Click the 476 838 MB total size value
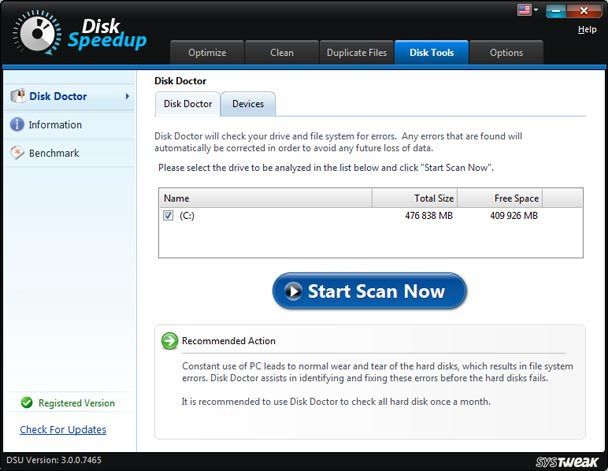608x471 pixels. (x=429, y=216)
